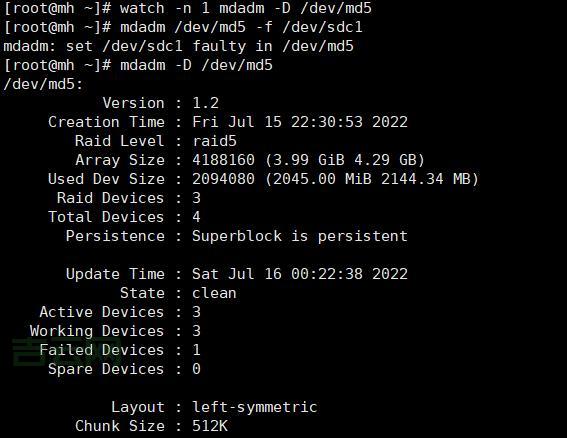Screen dimensions: 567x438
Task: Click the raid5 Raid Level value
Action: pos(214,141)
